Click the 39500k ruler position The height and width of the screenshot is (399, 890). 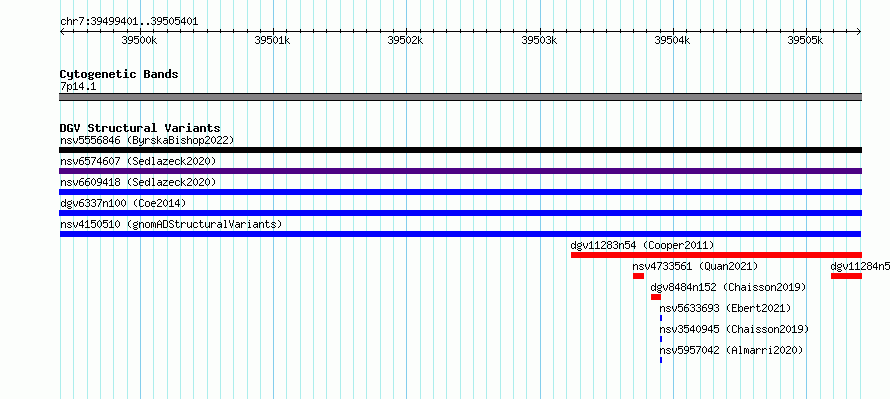pyautogui.click(x=140, y=41)
